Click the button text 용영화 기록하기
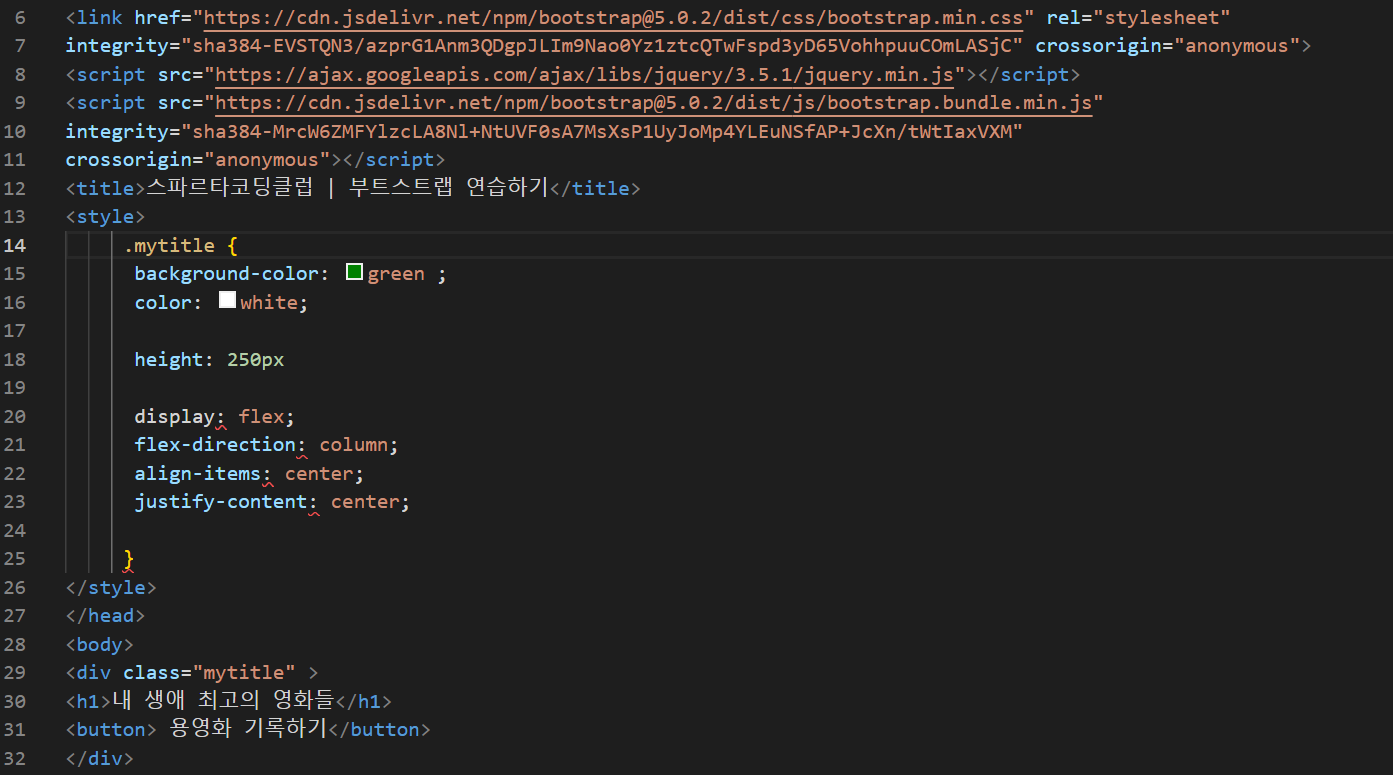1393x775 pixels. (x=249, y=729)
